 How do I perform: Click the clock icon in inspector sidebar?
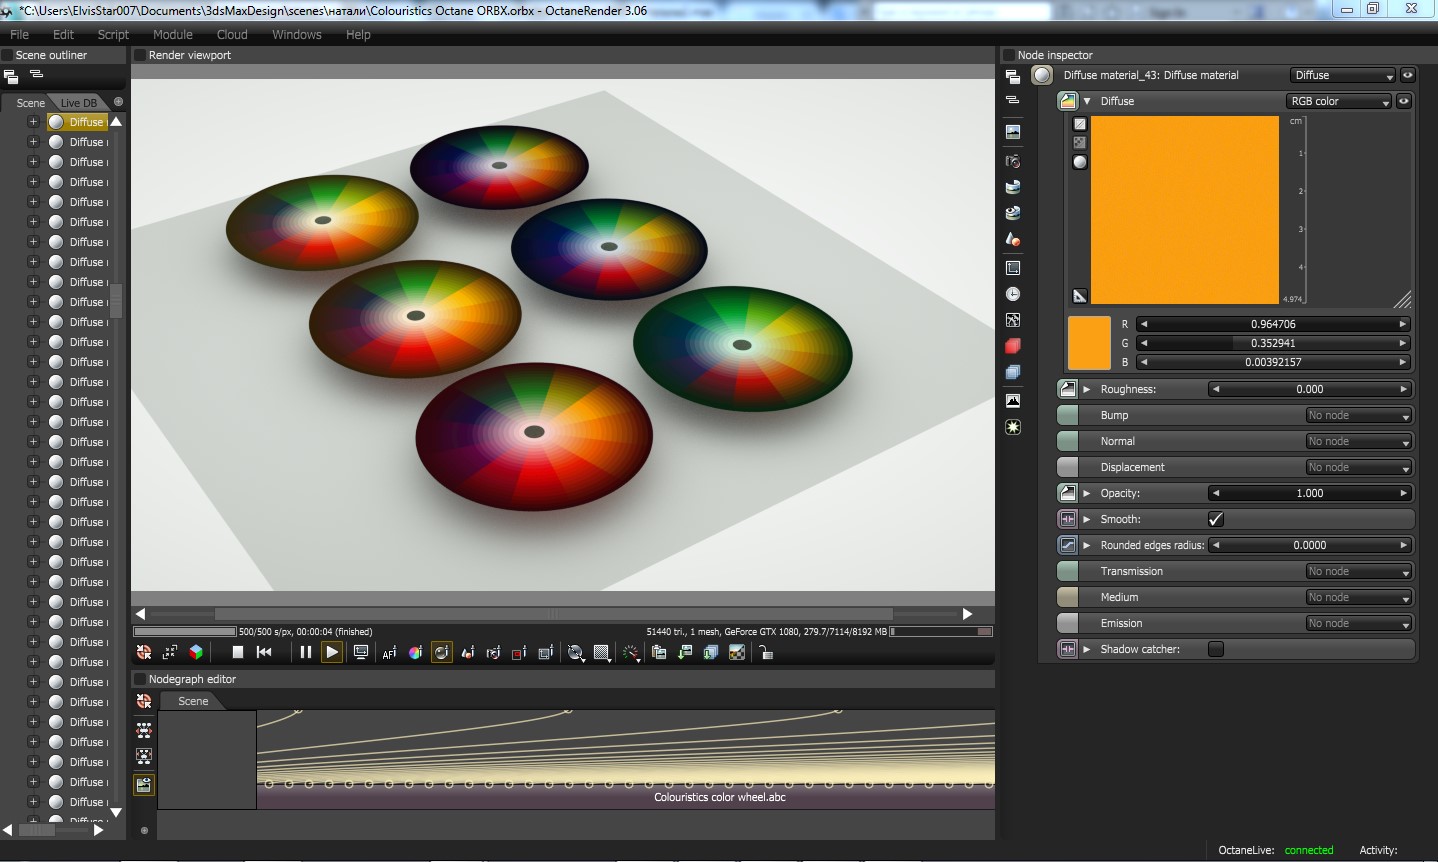click(x=1013, y=294)
